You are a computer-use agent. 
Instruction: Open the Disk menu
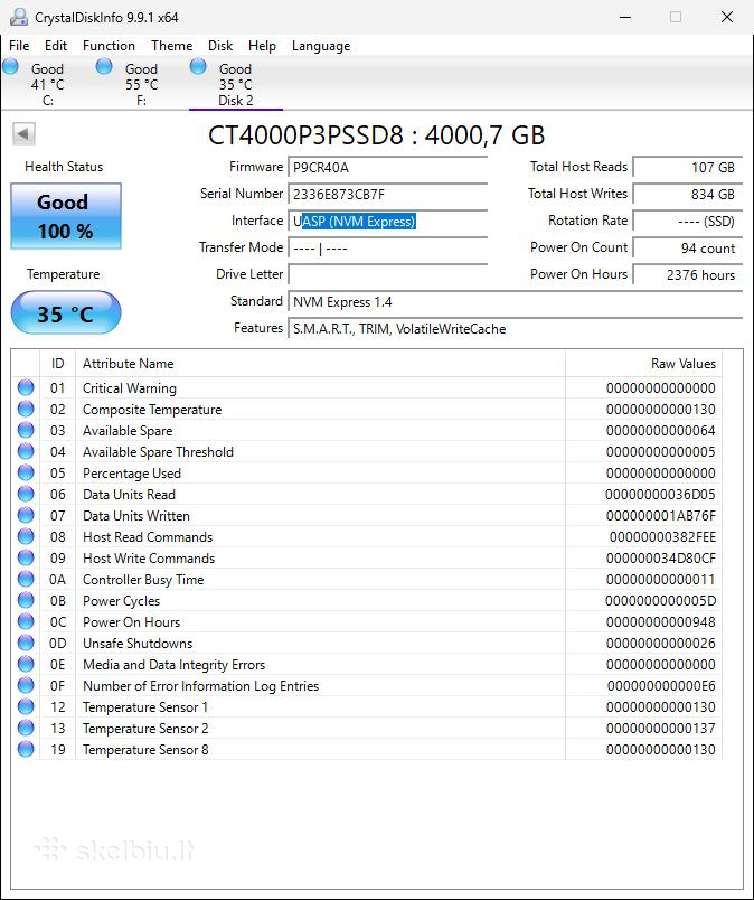pyautogui.click(x=220, y=45)
